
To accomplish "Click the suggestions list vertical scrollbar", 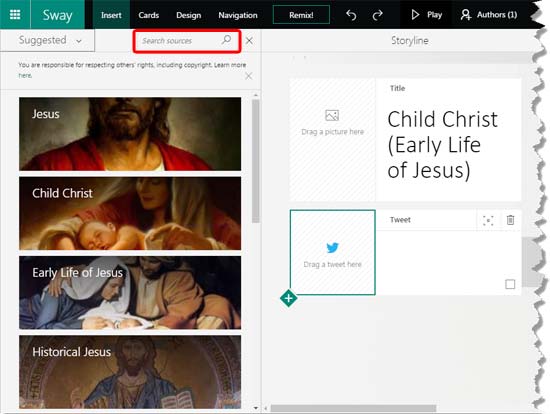I will click(256, 161).
